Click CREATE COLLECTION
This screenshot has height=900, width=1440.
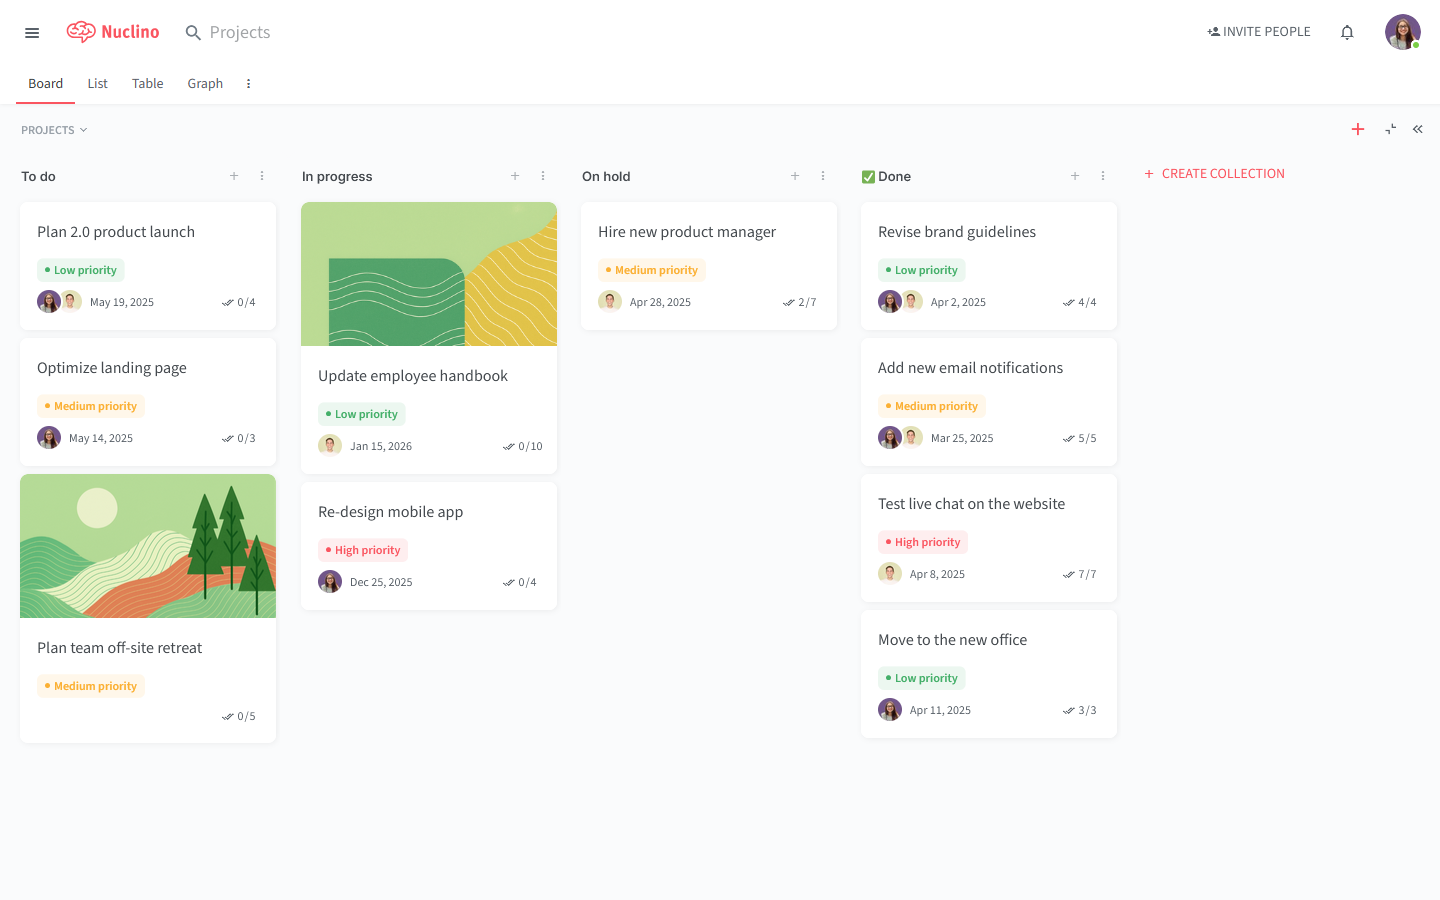click(1214, 173)
